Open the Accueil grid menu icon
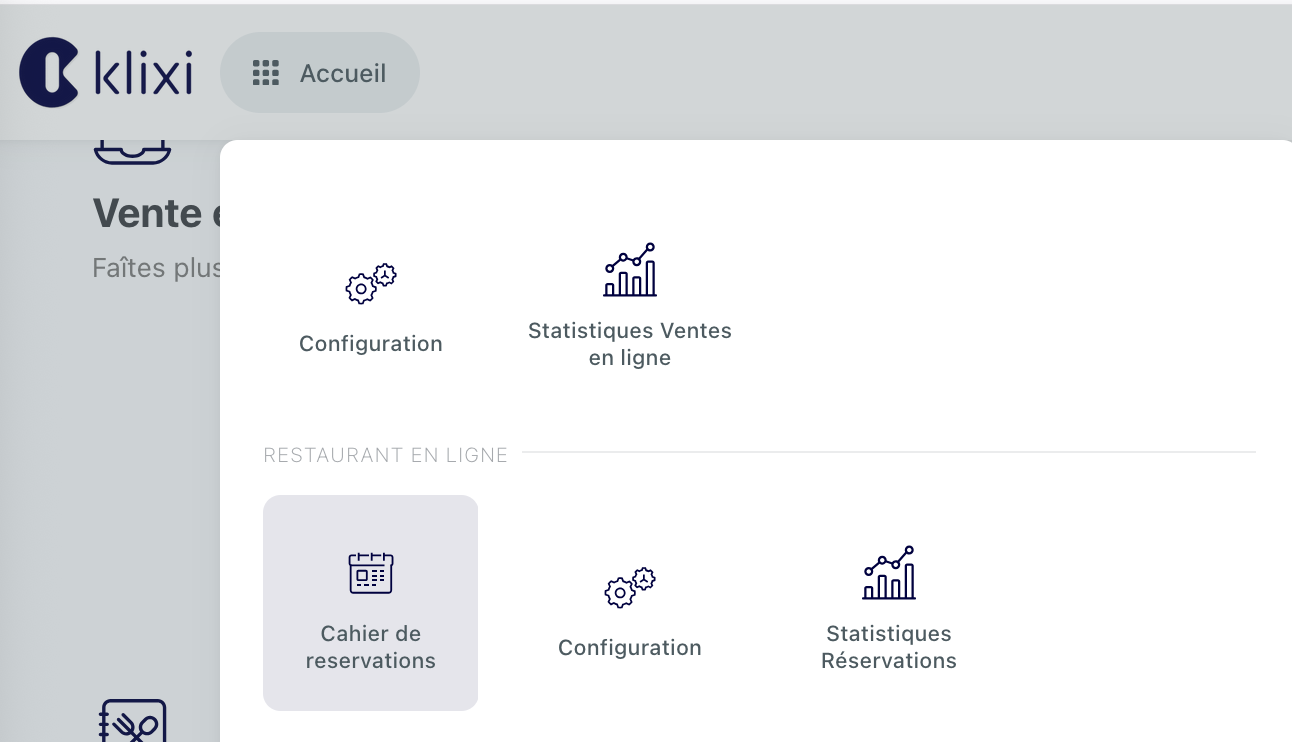 click(x=265, y=73)
